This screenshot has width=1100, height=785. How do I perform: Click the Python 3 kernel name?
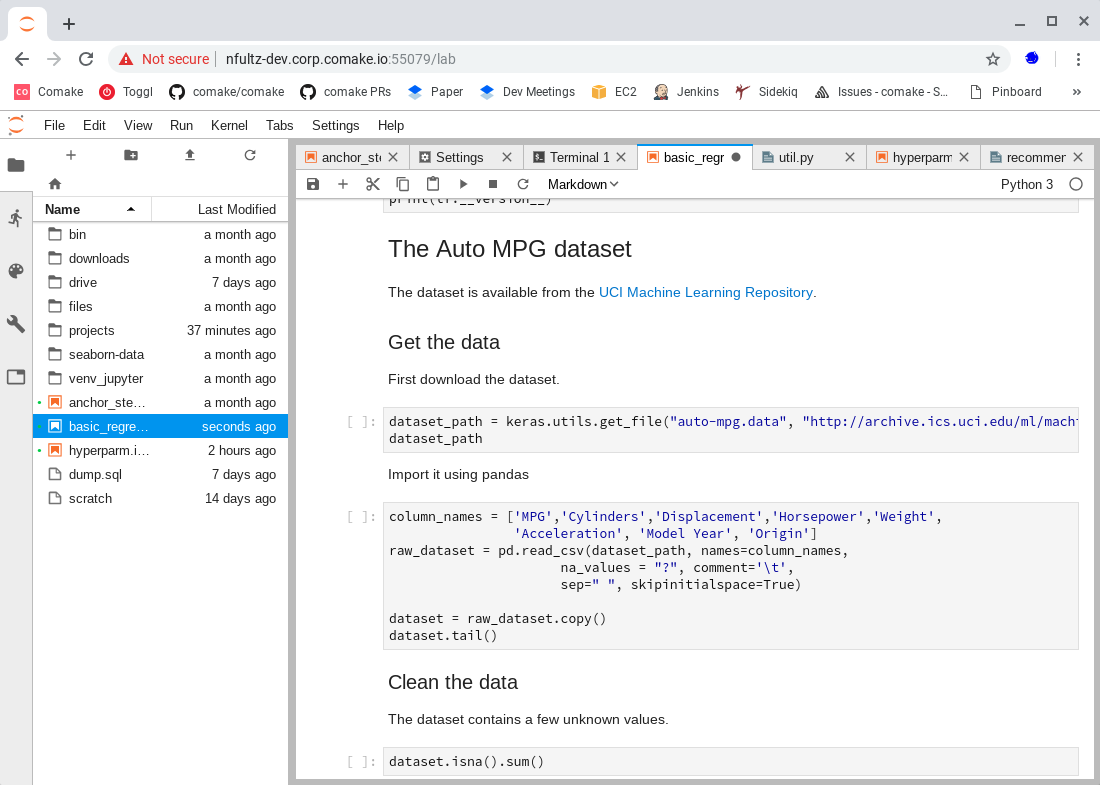(1027, 184)
